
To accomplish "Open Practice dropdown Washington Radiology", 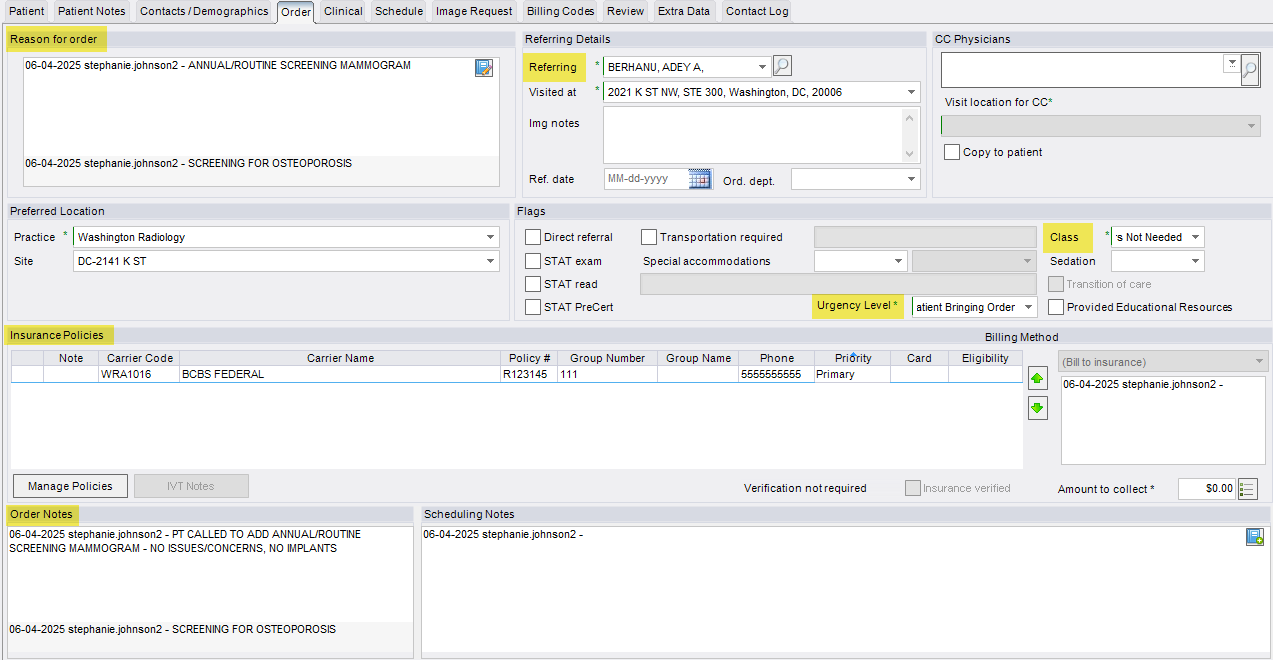I will coord(490,237).
